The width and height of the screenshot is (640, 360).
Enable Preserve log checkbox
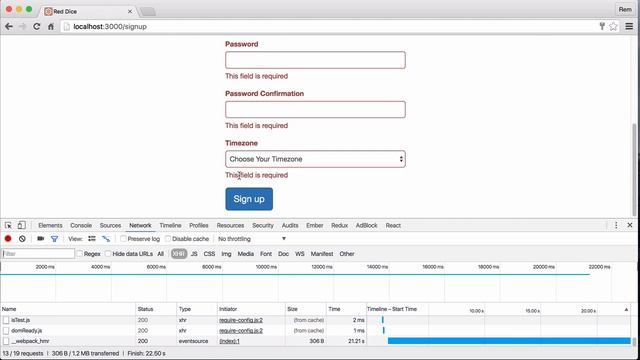tap(123, 239)
